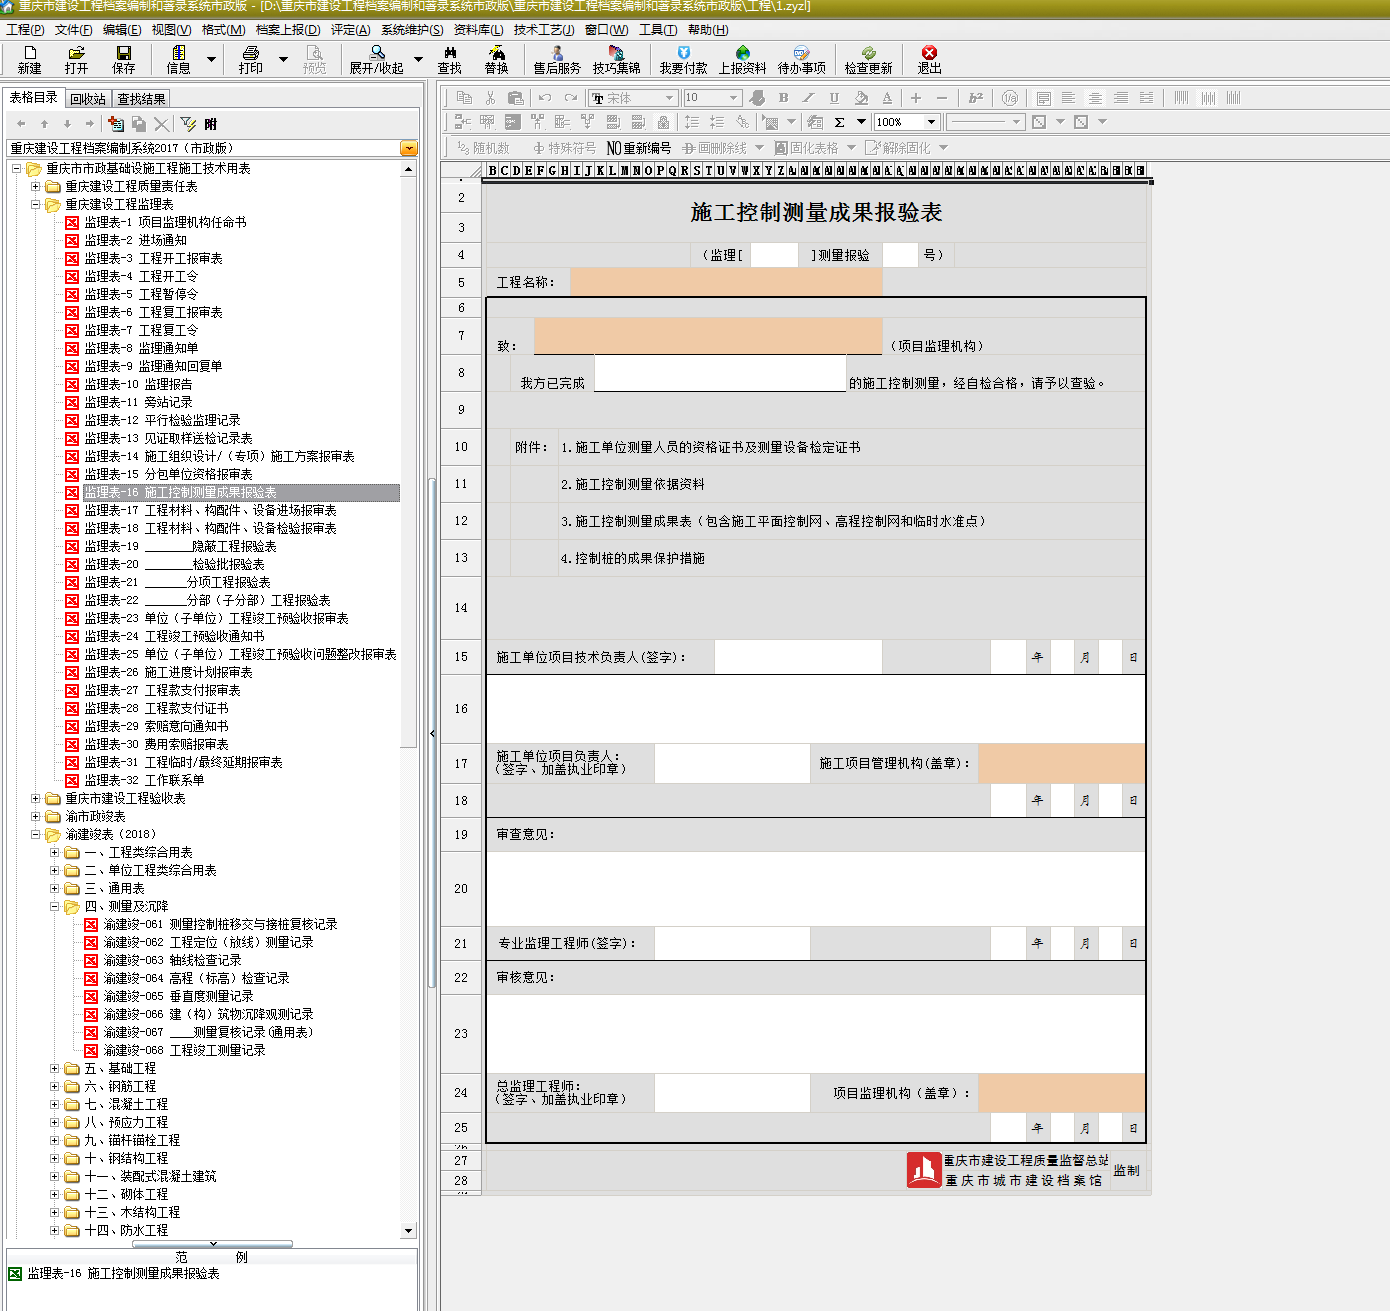Image resolution: width=1390 pixels, height=1311 pixels.
Task: Collapse the 四、测量及沉降 folder
Action: point(55,906)
